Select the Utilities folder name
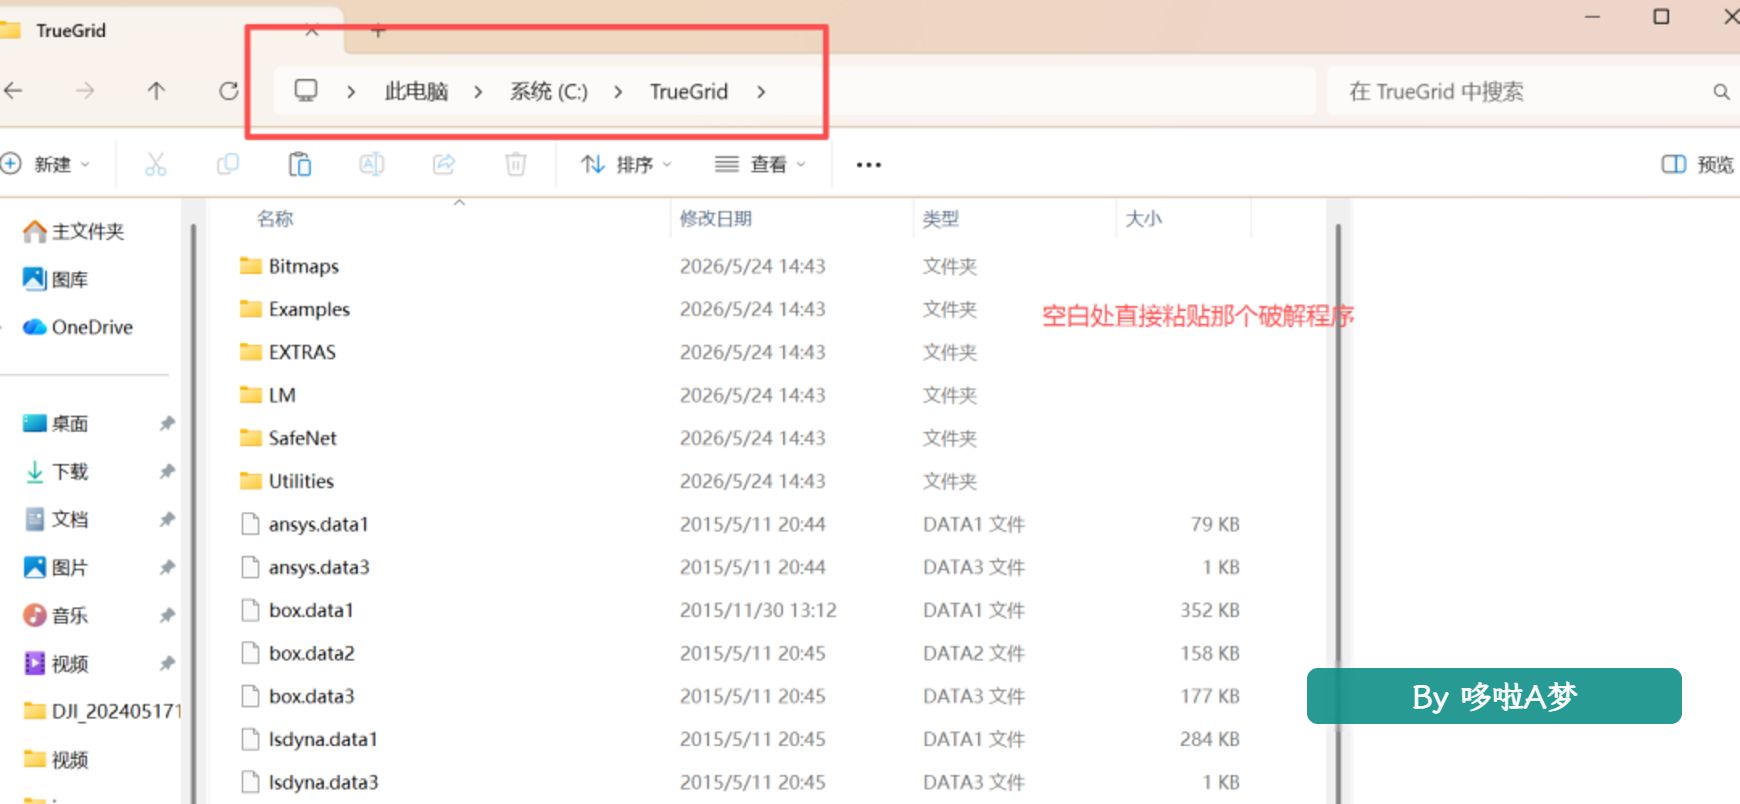 pyautogui.click(x=301, y=481)
